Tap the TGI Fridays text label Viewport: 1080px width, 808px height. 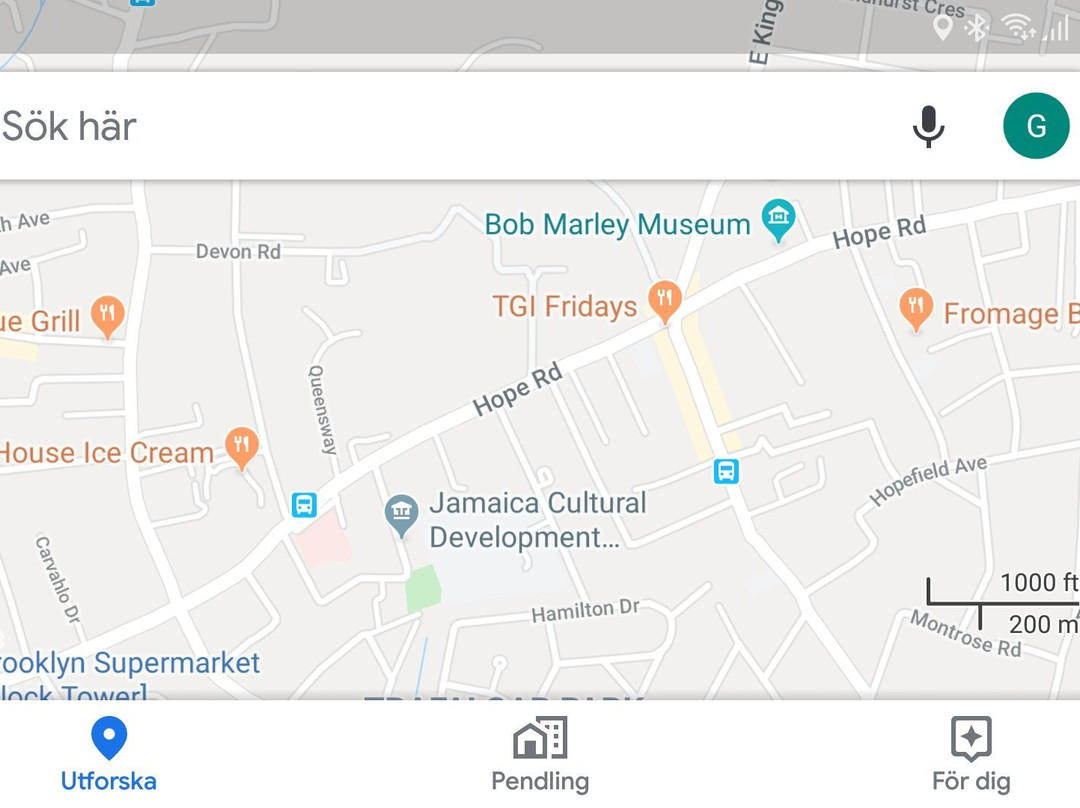click(x=565, y=307)
